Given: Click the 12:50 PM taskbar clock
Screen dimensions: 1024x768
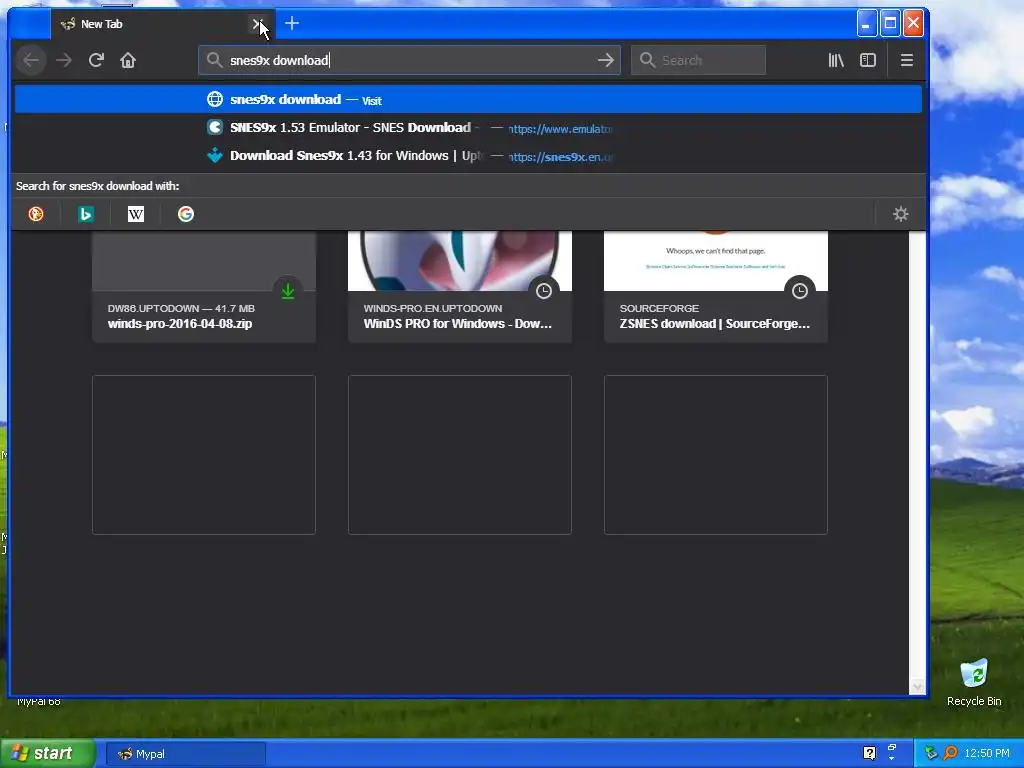Looking at the screenshot, I should click(987, 753).
